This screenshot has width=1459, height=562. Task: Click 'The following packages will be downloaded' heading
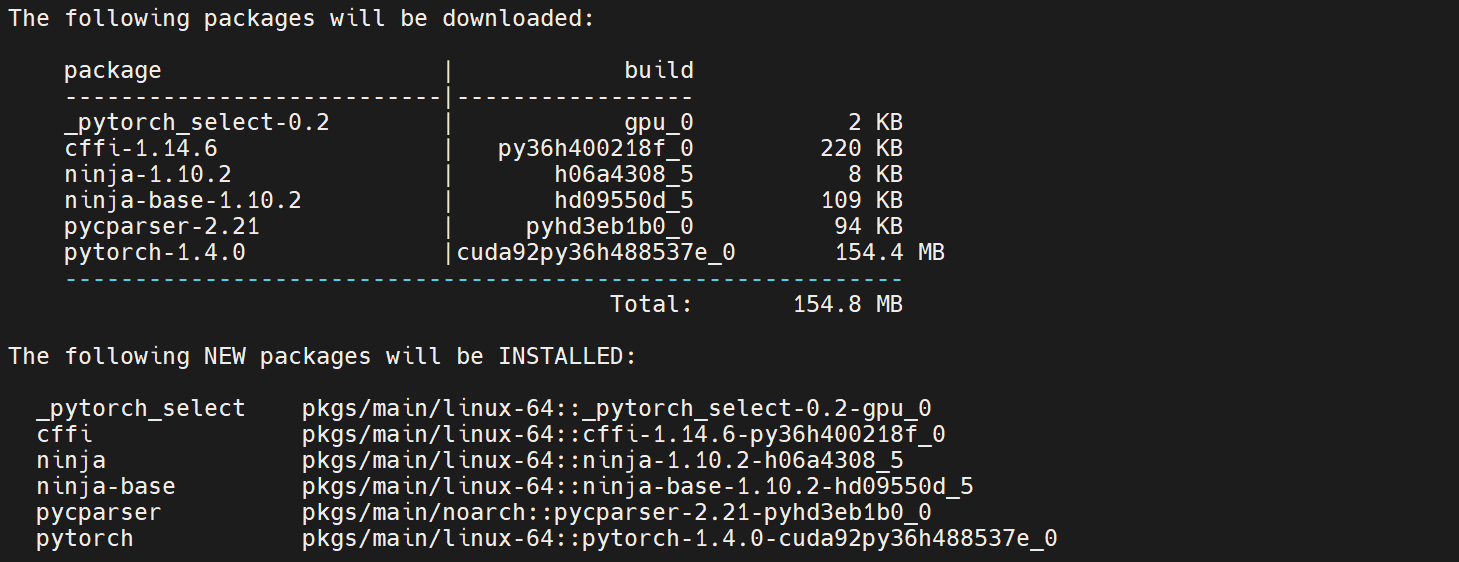(301, 19)
